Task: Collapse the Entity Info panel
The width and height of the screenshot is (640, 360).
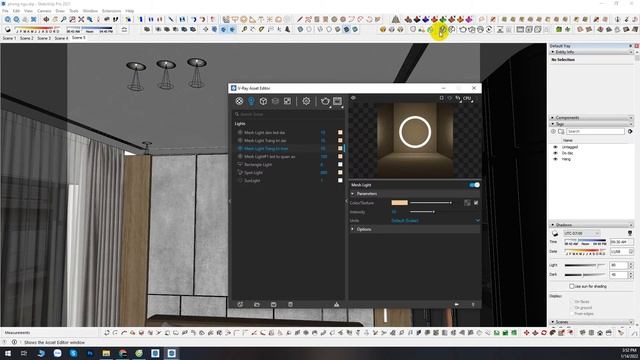Action: (553, 52)
